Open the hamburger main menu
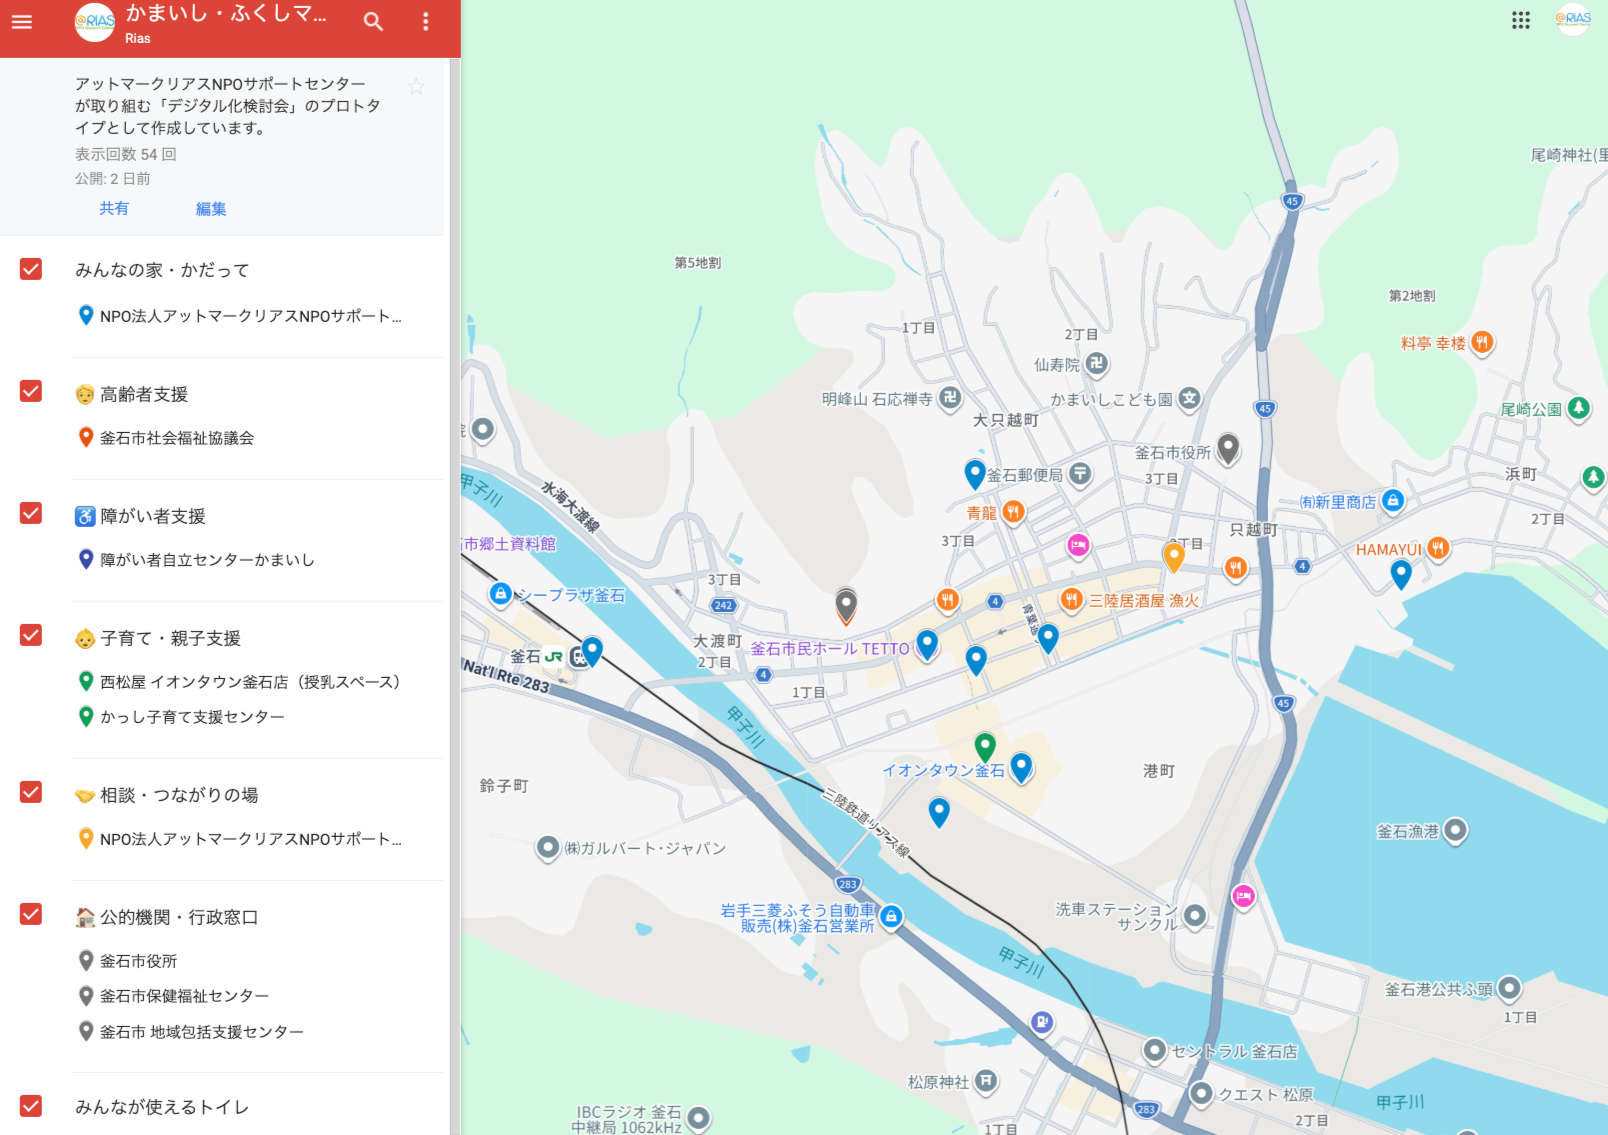The height and width of the screenshot is (1135, 1608). coord(22,22)
